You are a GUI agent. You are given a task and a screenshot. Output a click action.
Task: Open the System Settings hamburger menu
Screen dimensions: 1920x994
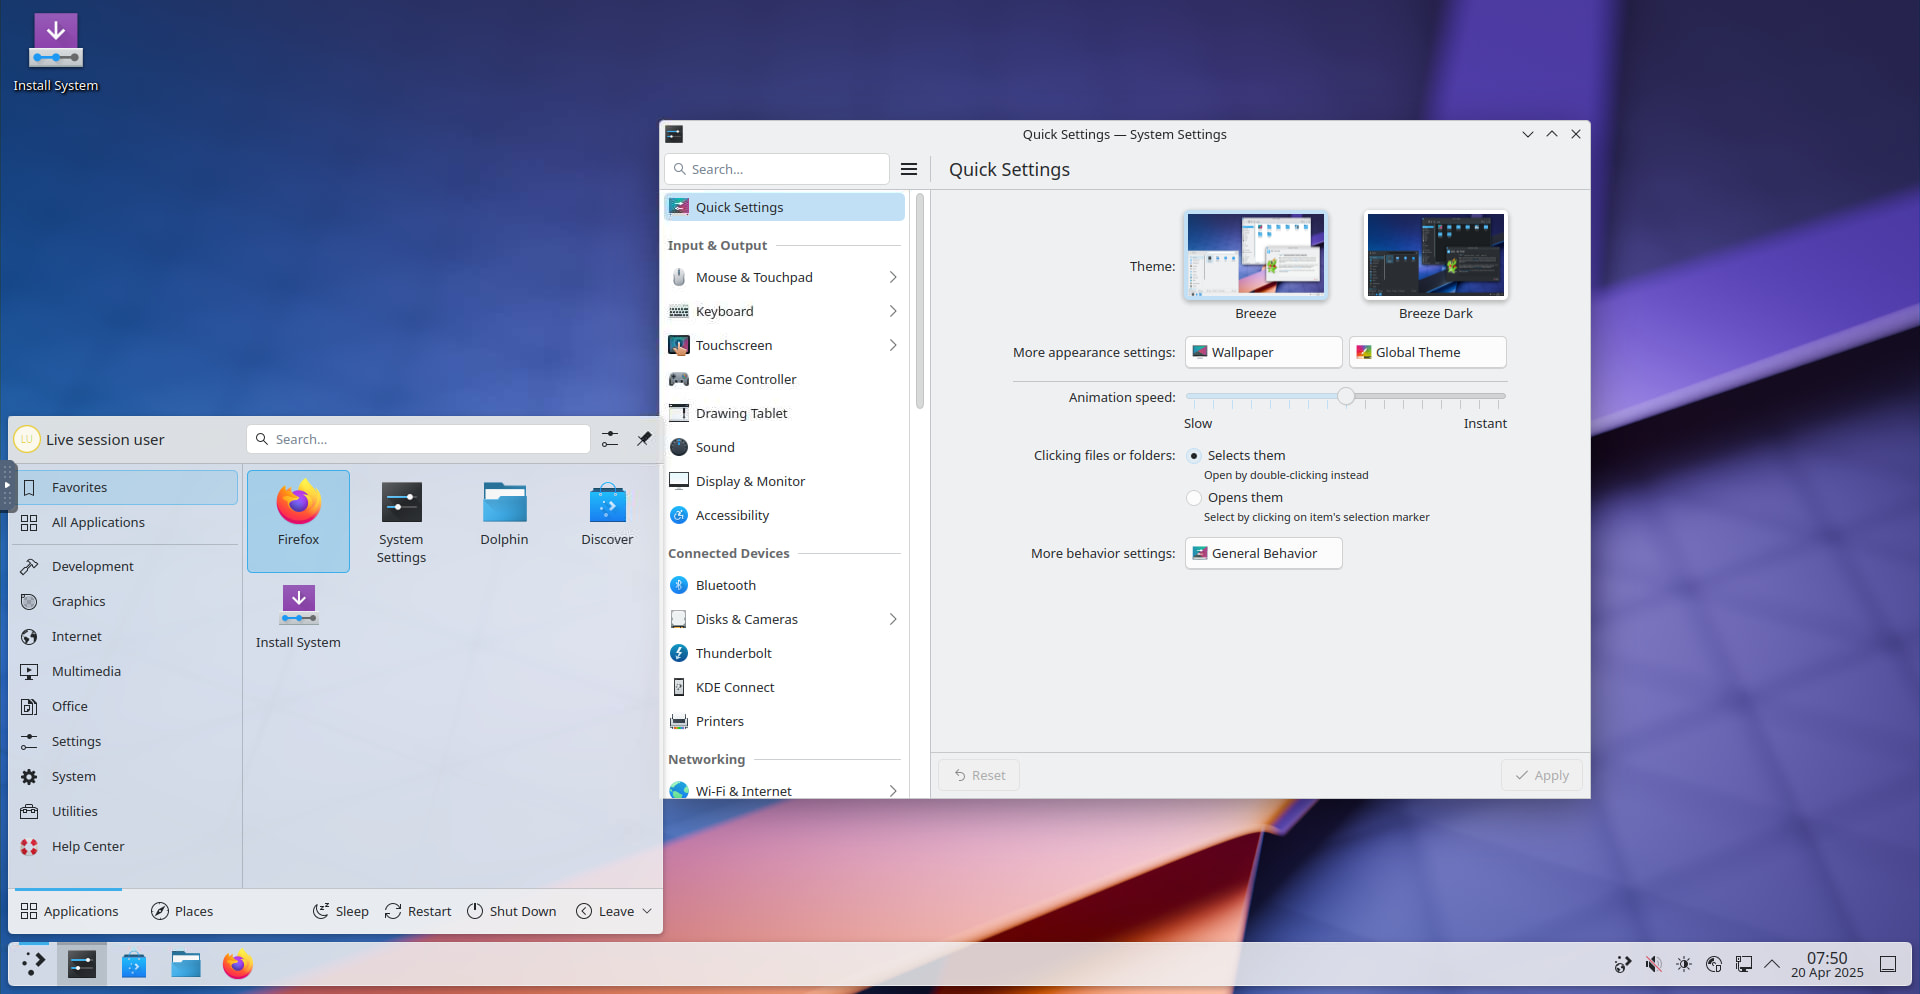pyautogui.click(x=908, y=169)
